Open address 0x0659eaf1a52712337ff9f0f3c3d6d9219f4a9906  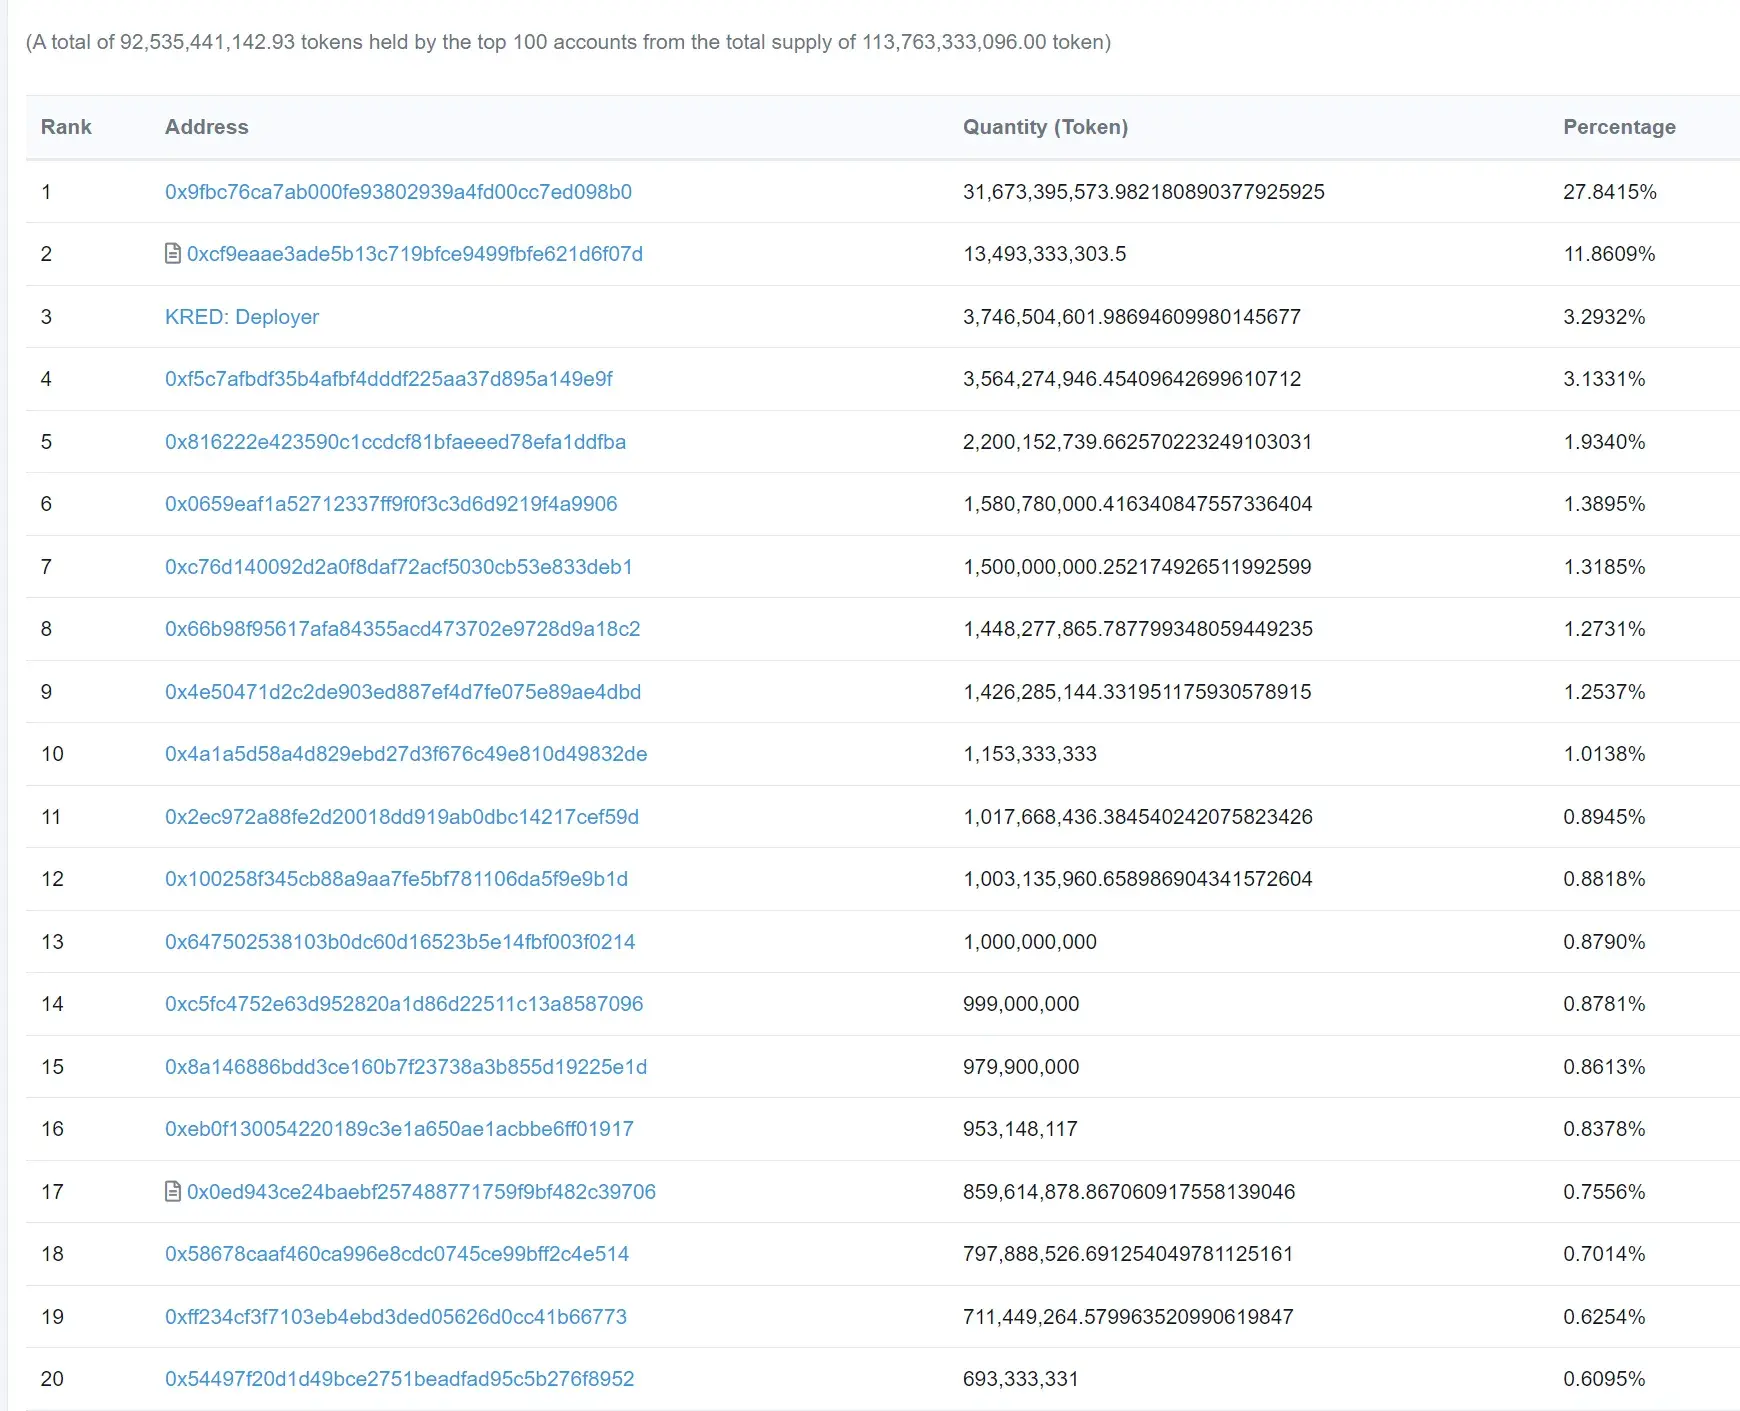click(x=391, y=504)
